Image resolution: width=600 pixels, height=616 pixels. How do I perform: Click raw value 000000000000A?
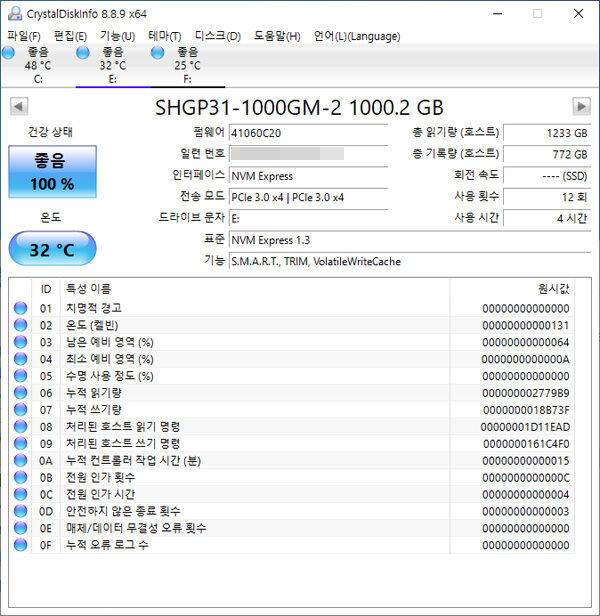[526, 359]
